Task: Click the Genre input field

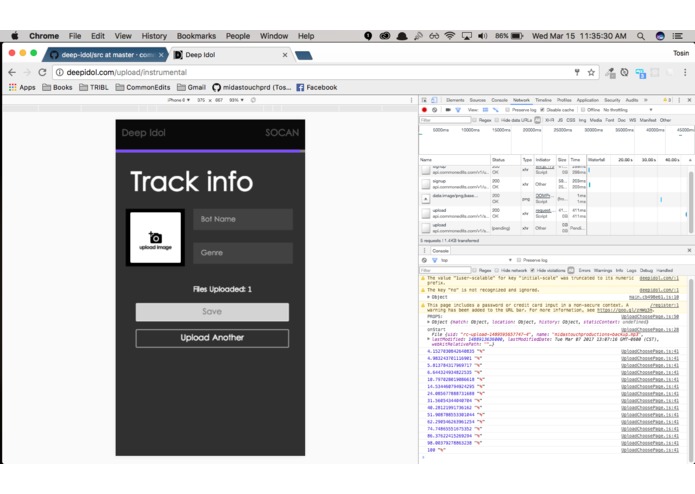Action: [x=243, y=253]
